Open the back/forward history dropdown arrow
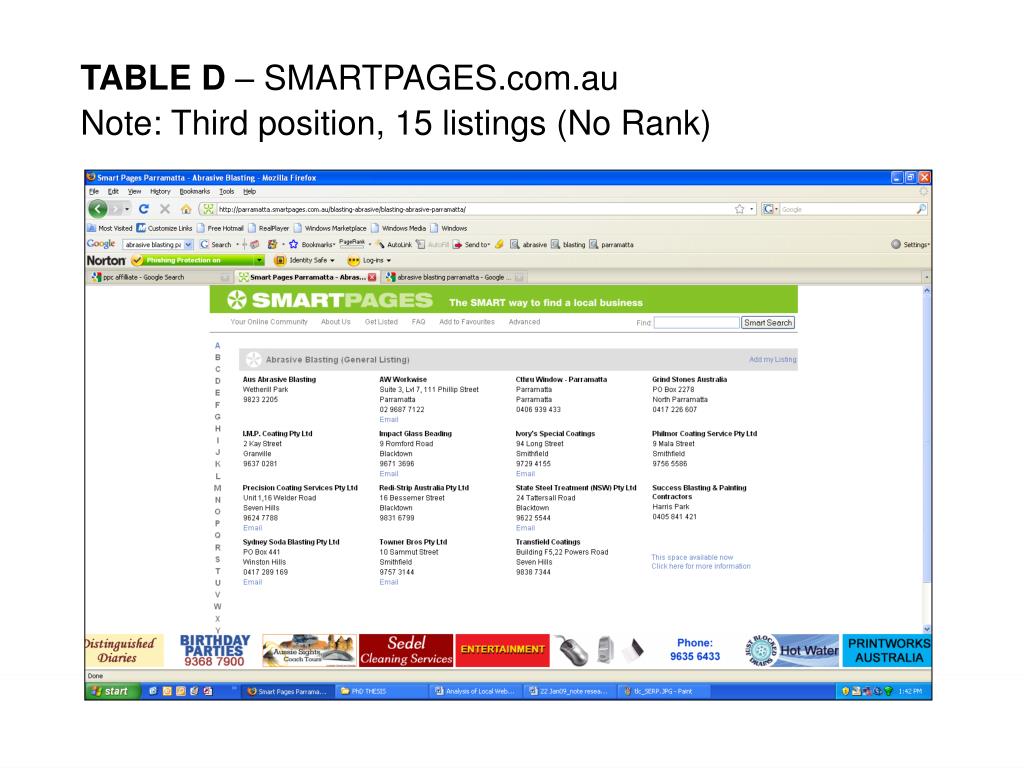 (x=127, y=209)
